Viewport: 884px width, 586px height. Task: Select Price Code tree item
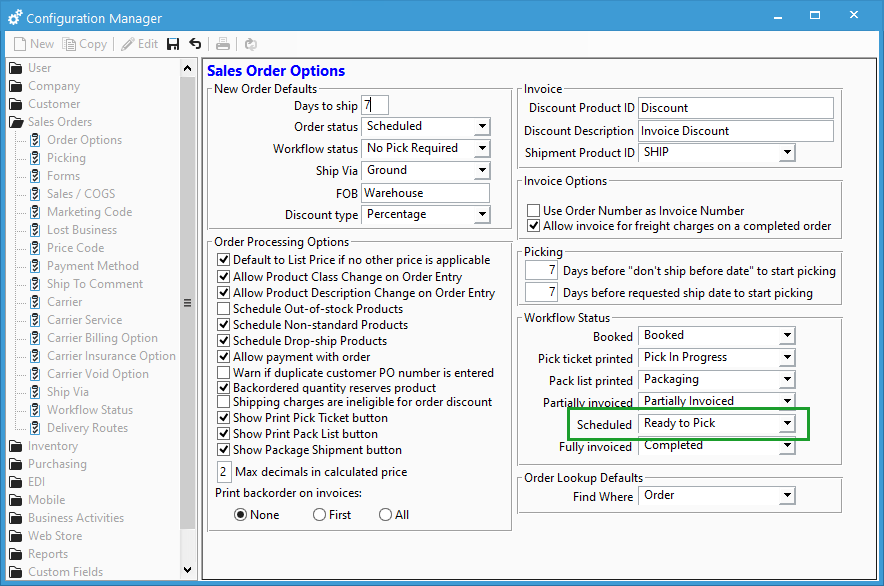67,249
